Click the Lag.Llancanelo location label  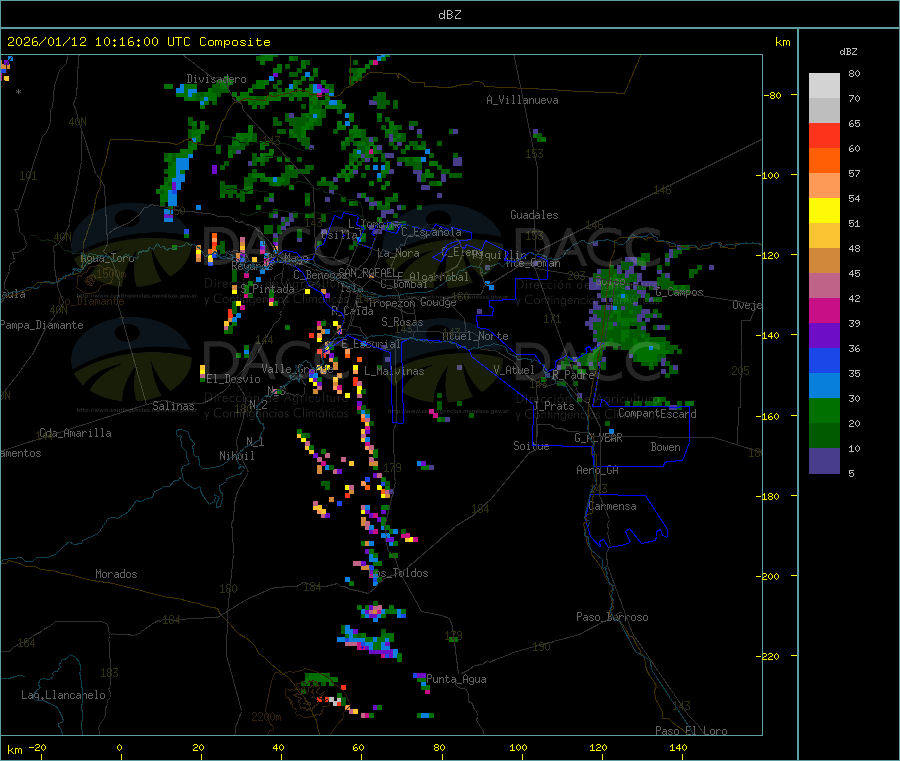(63, 695)
